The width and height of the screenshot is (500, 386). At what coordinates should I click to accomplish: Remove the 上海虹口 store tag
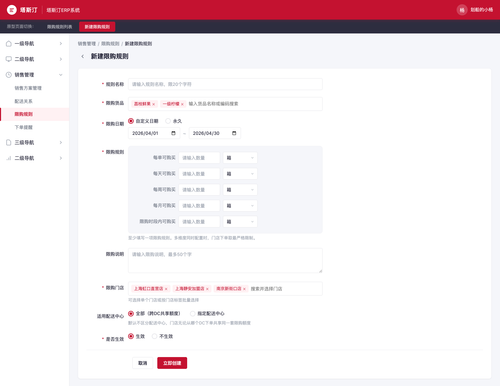[166, 289]
